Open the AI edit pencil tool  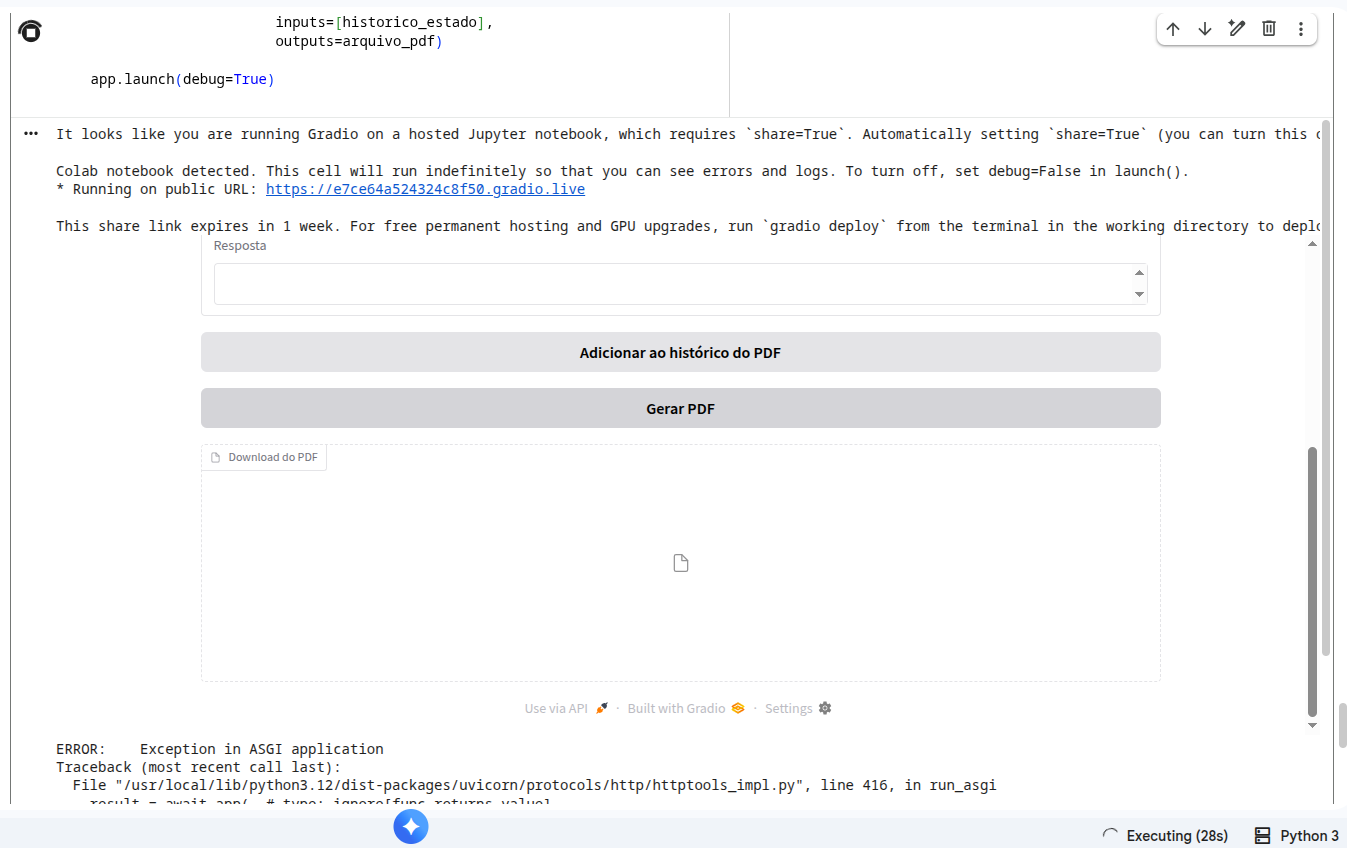tap(1237, 29)
